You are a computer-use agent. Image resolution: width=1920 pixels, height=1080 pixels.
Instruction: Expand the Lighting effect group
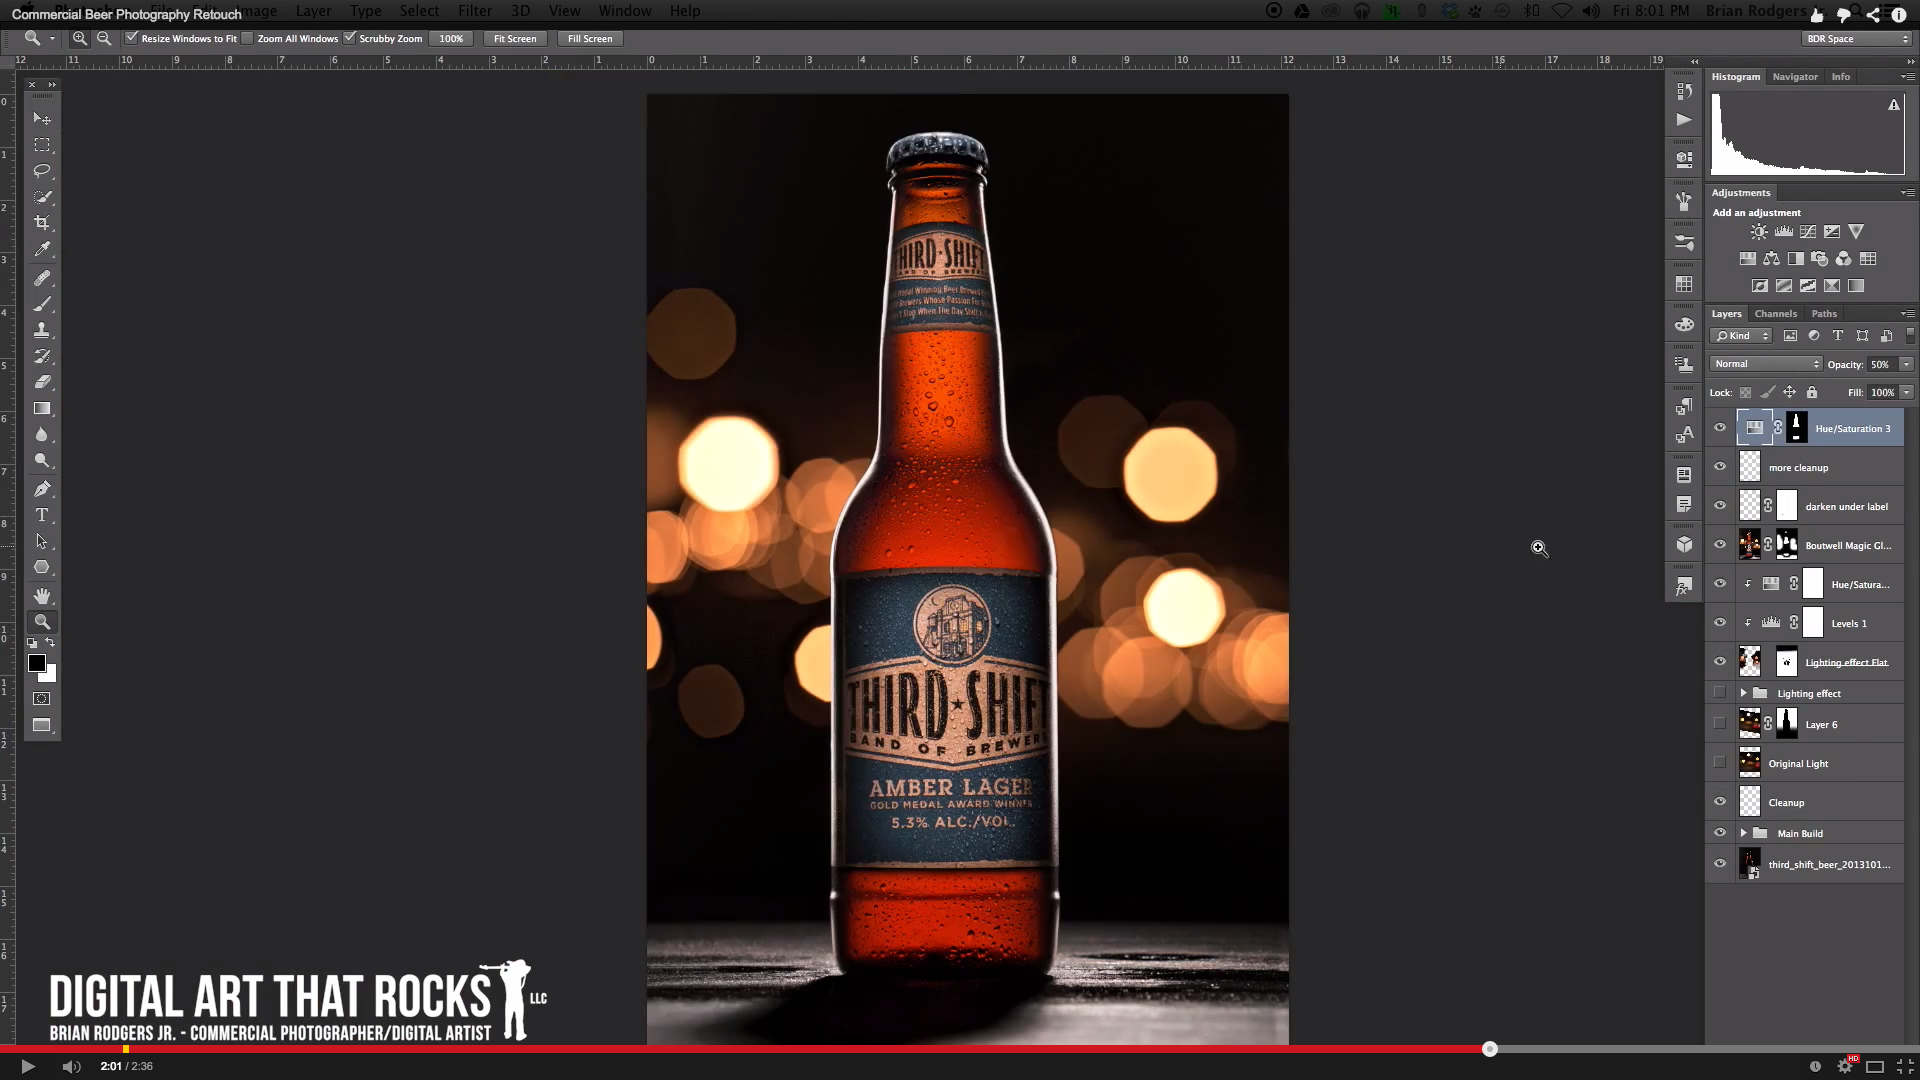[x=1743, y=693]
